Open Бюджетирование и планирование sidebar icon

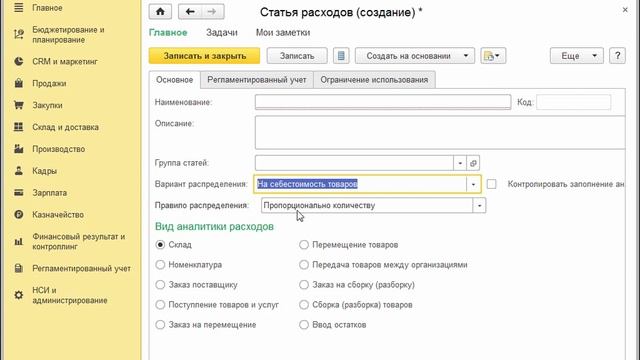point(19,35)
